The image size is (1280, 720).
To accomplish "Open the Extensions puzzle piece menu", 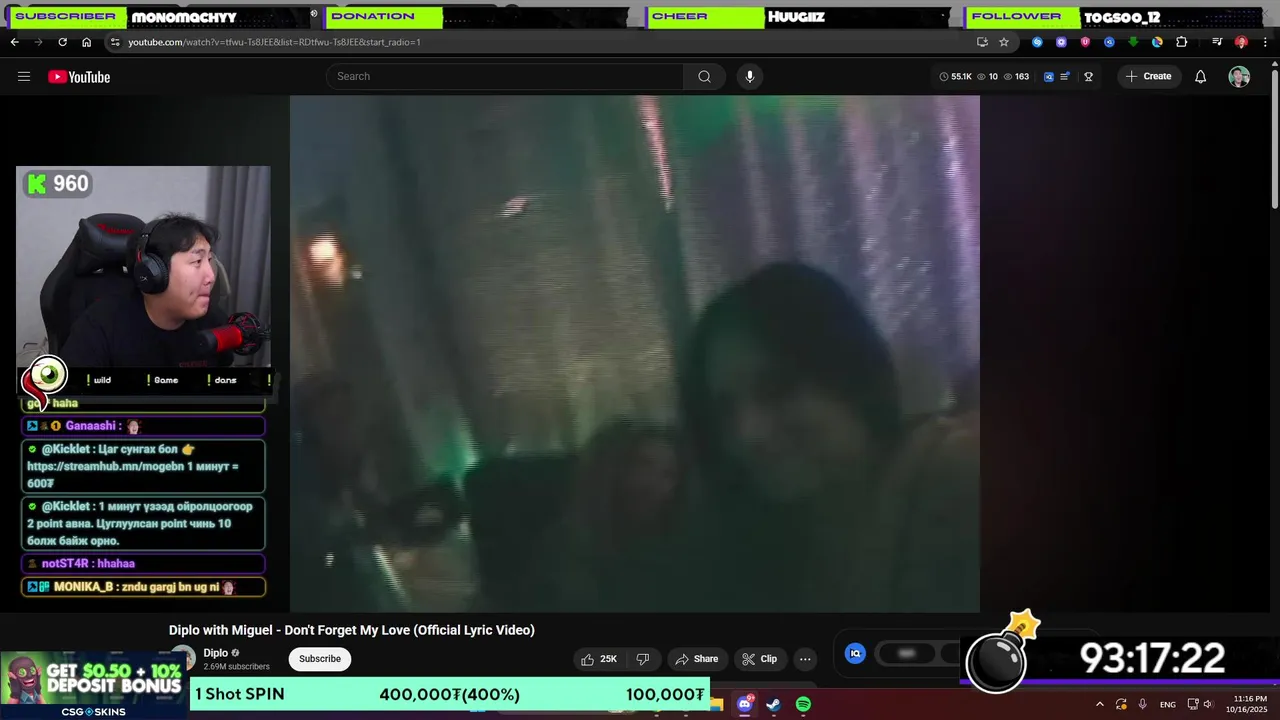I will 1182,42.
